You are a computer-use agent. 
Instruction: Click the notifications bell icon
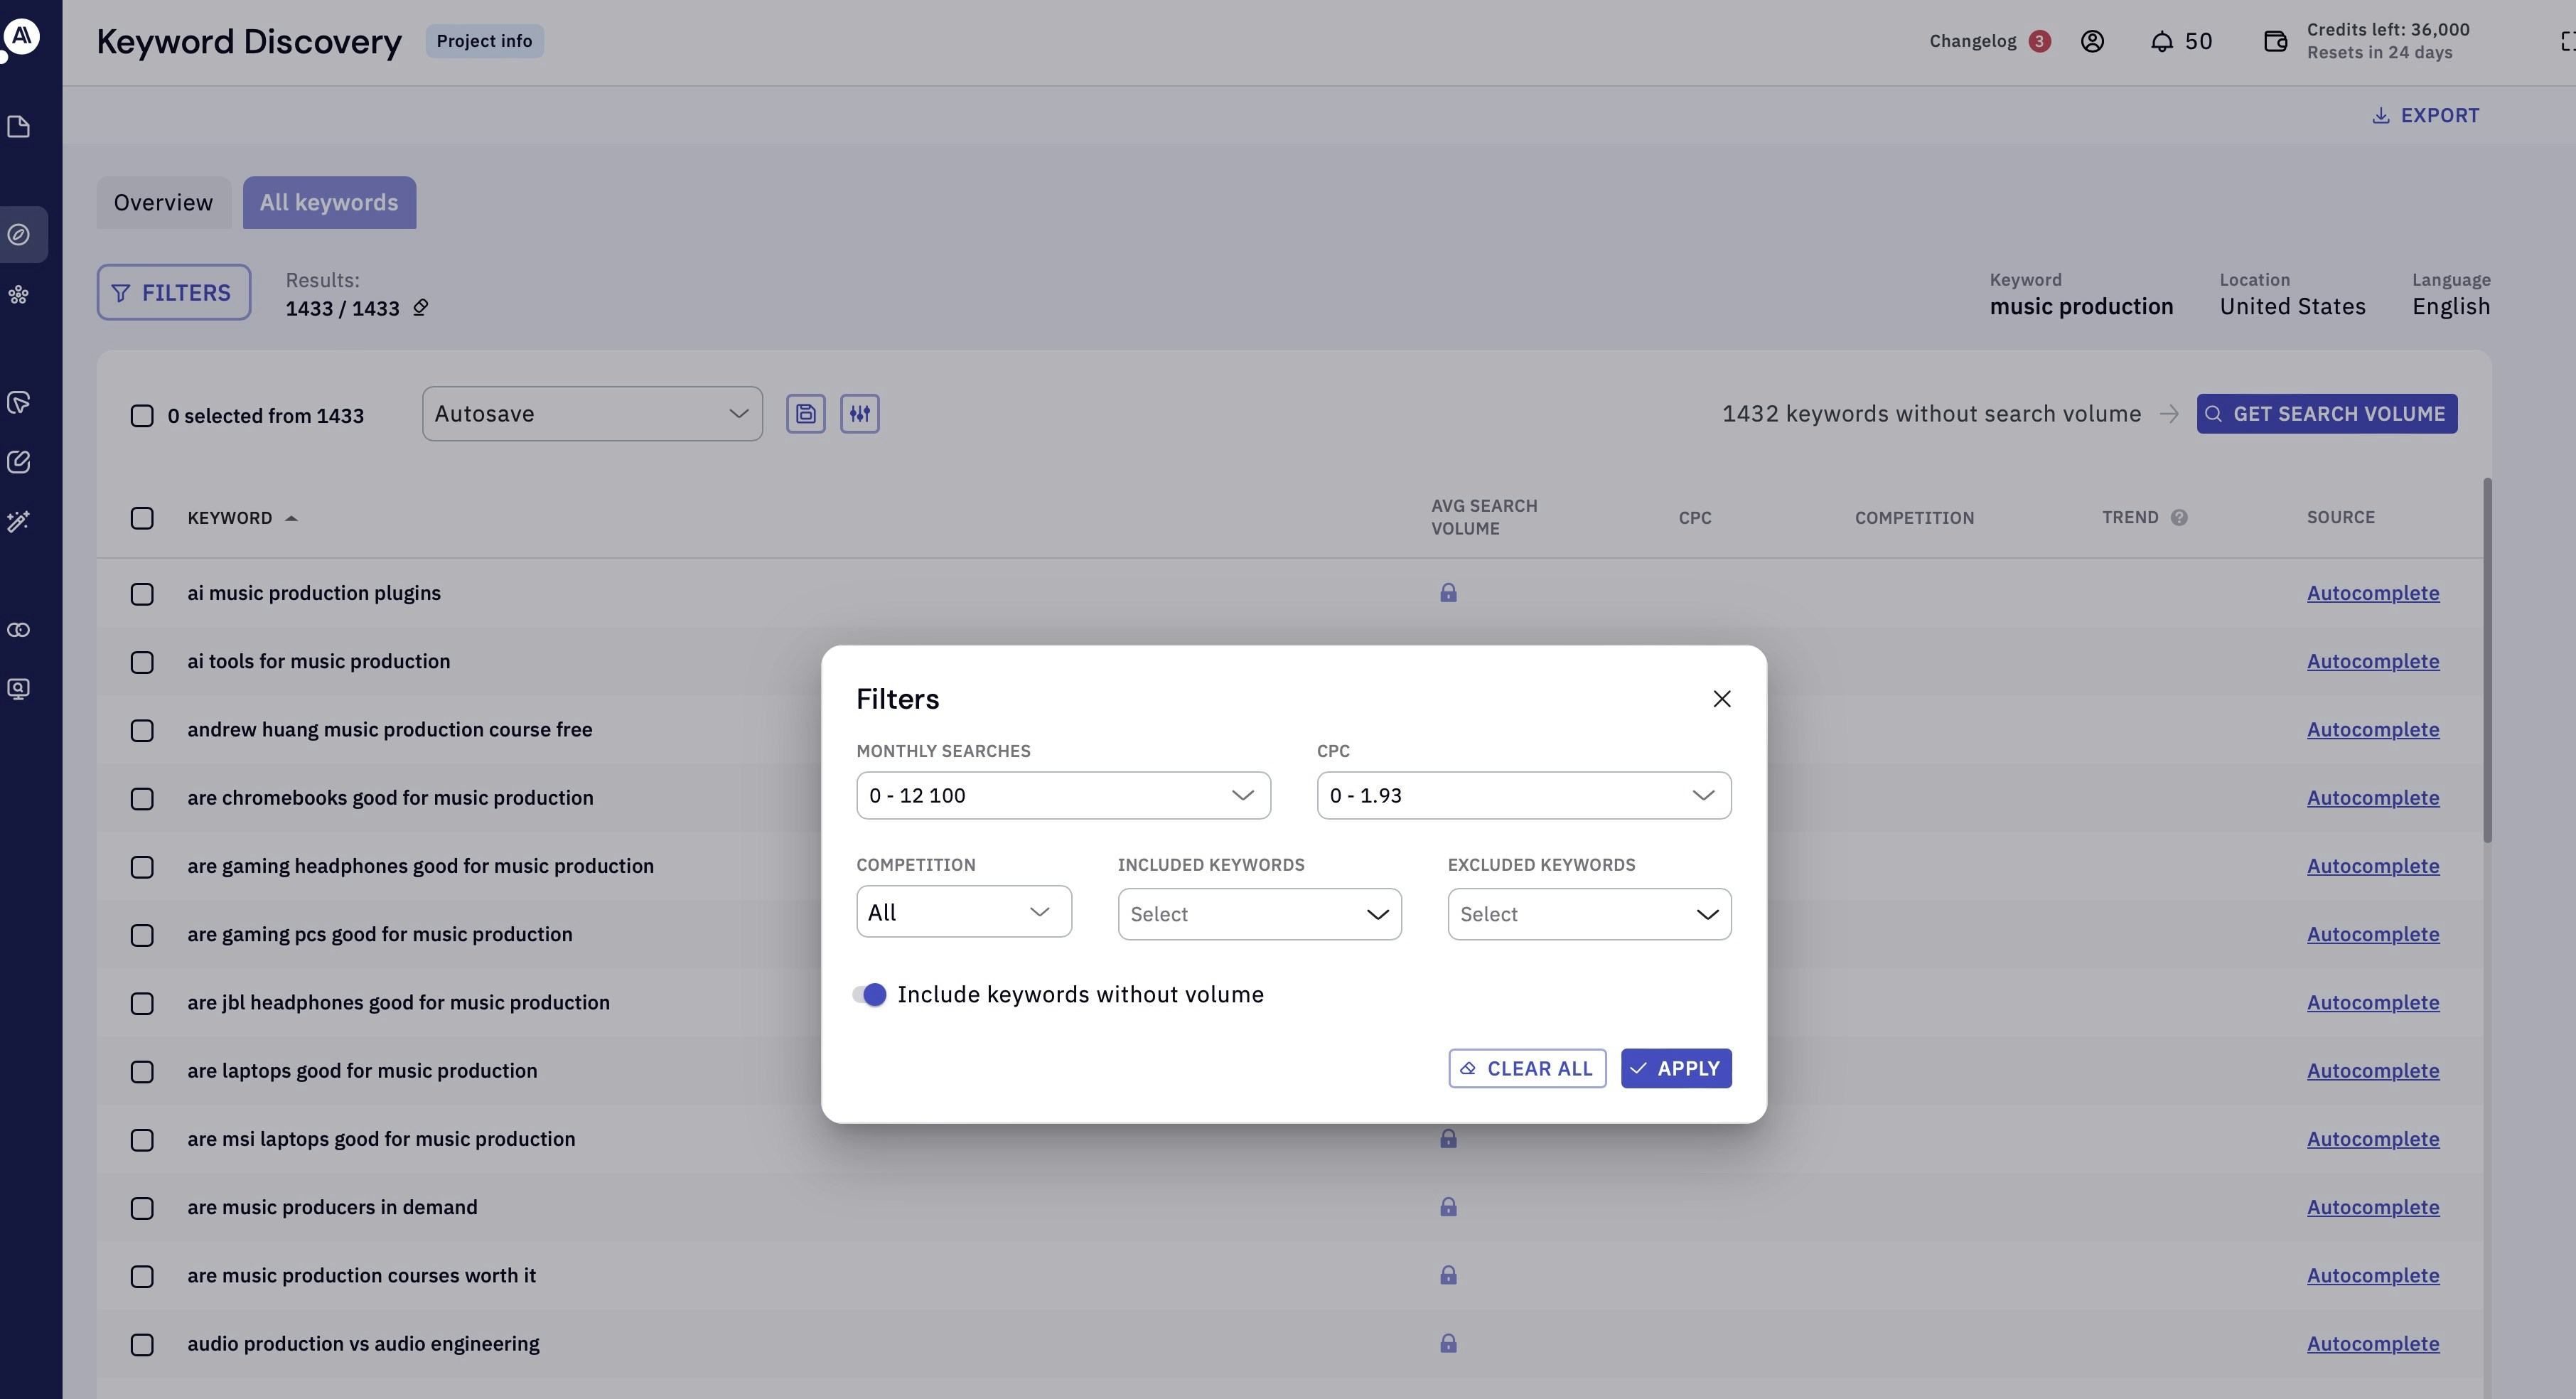click(x=2161, y=42)
